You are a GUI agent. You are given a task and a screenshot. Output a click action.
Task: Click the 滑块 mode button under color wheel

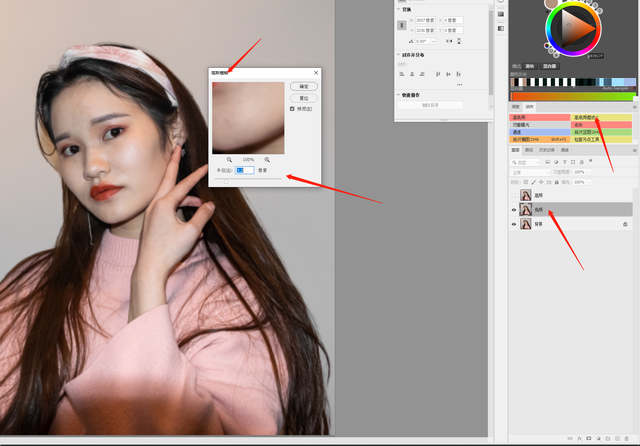(x=529, y=66)
